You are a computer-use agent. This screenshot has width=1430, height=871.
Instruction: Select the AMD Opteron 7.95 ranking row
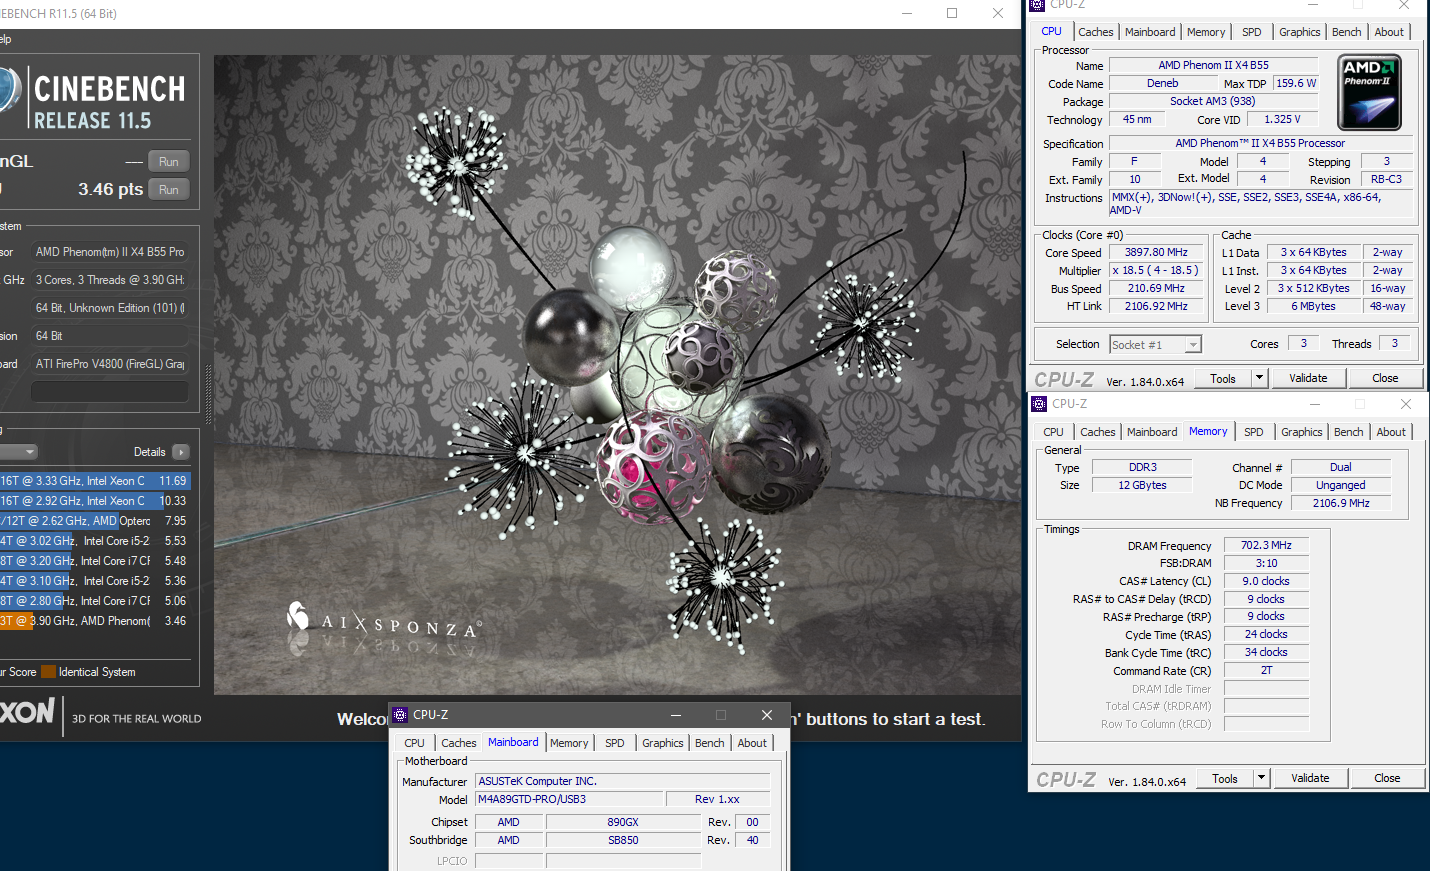point(94,521)
